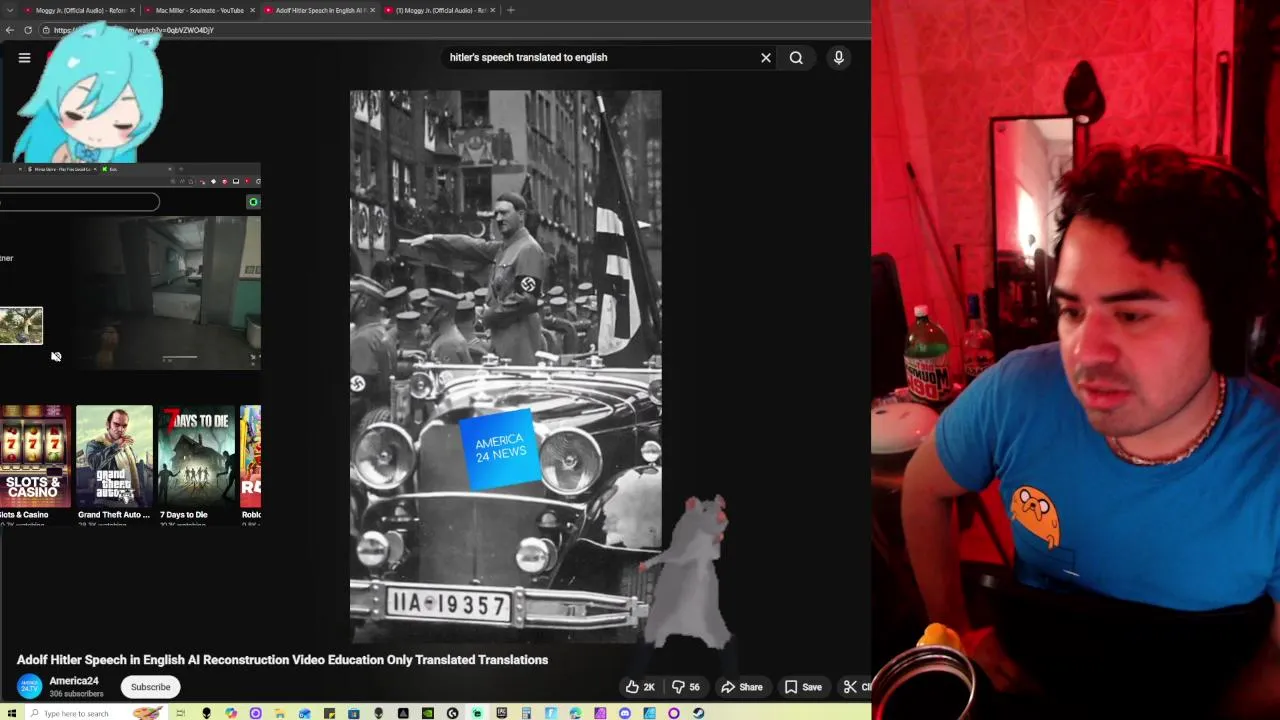Click the small landscape thumbnail in overlay window

[21, 326]
